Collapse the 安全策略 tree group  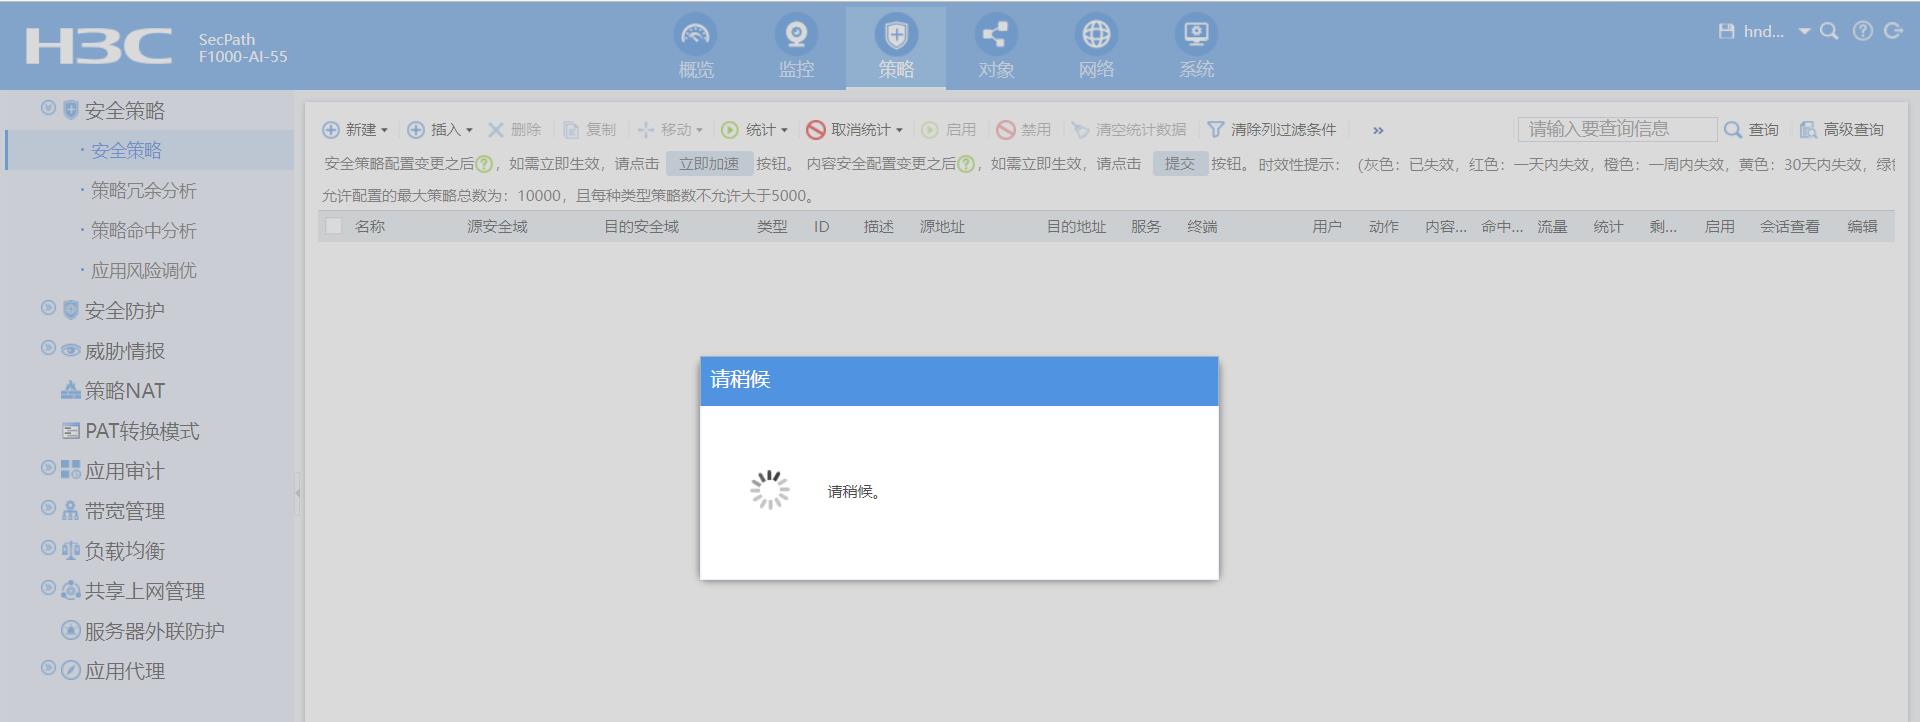(48, 108)
